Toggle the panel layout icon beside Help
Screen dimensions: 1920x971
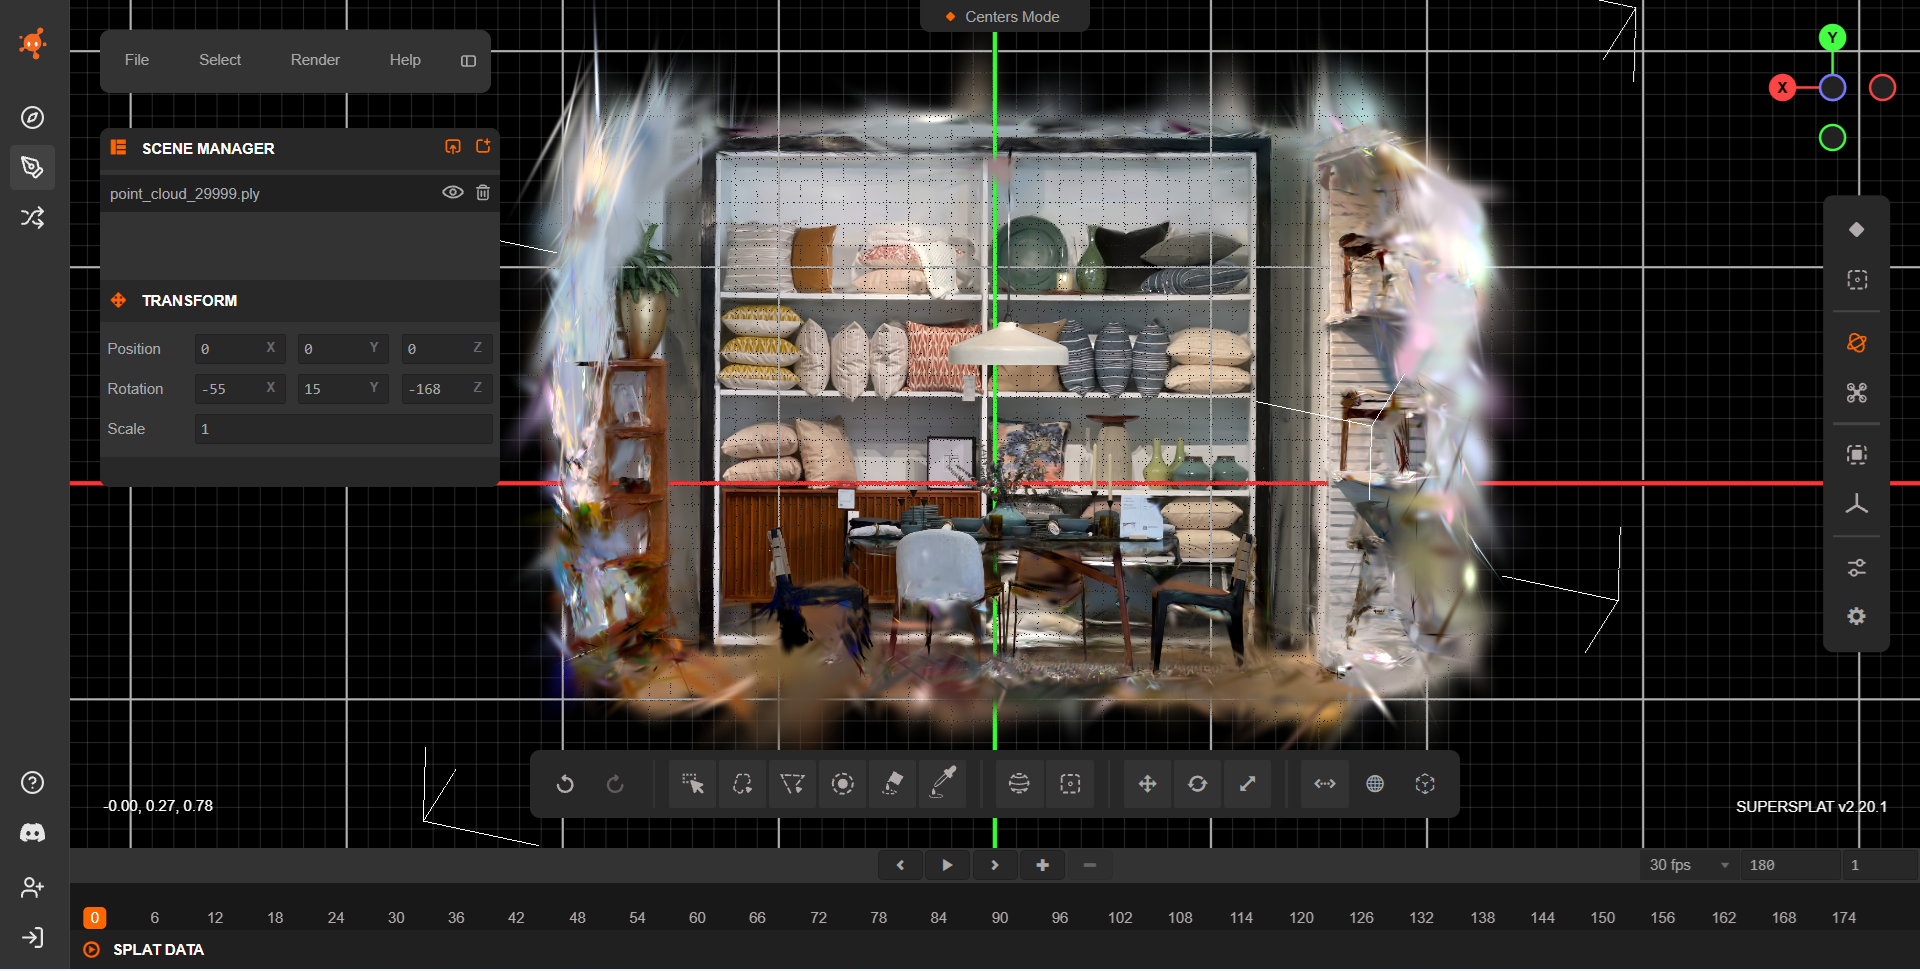click(x=468, y=61)
